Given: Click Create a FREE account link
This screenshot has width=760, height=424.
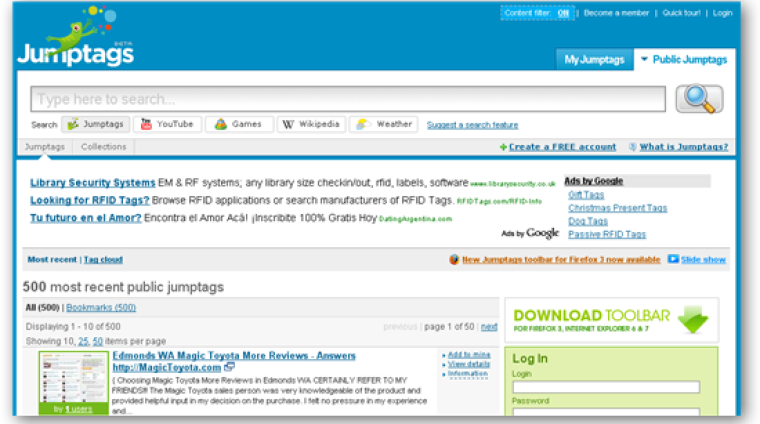Looking at the screenshot, I should click(x=562, y=147).
